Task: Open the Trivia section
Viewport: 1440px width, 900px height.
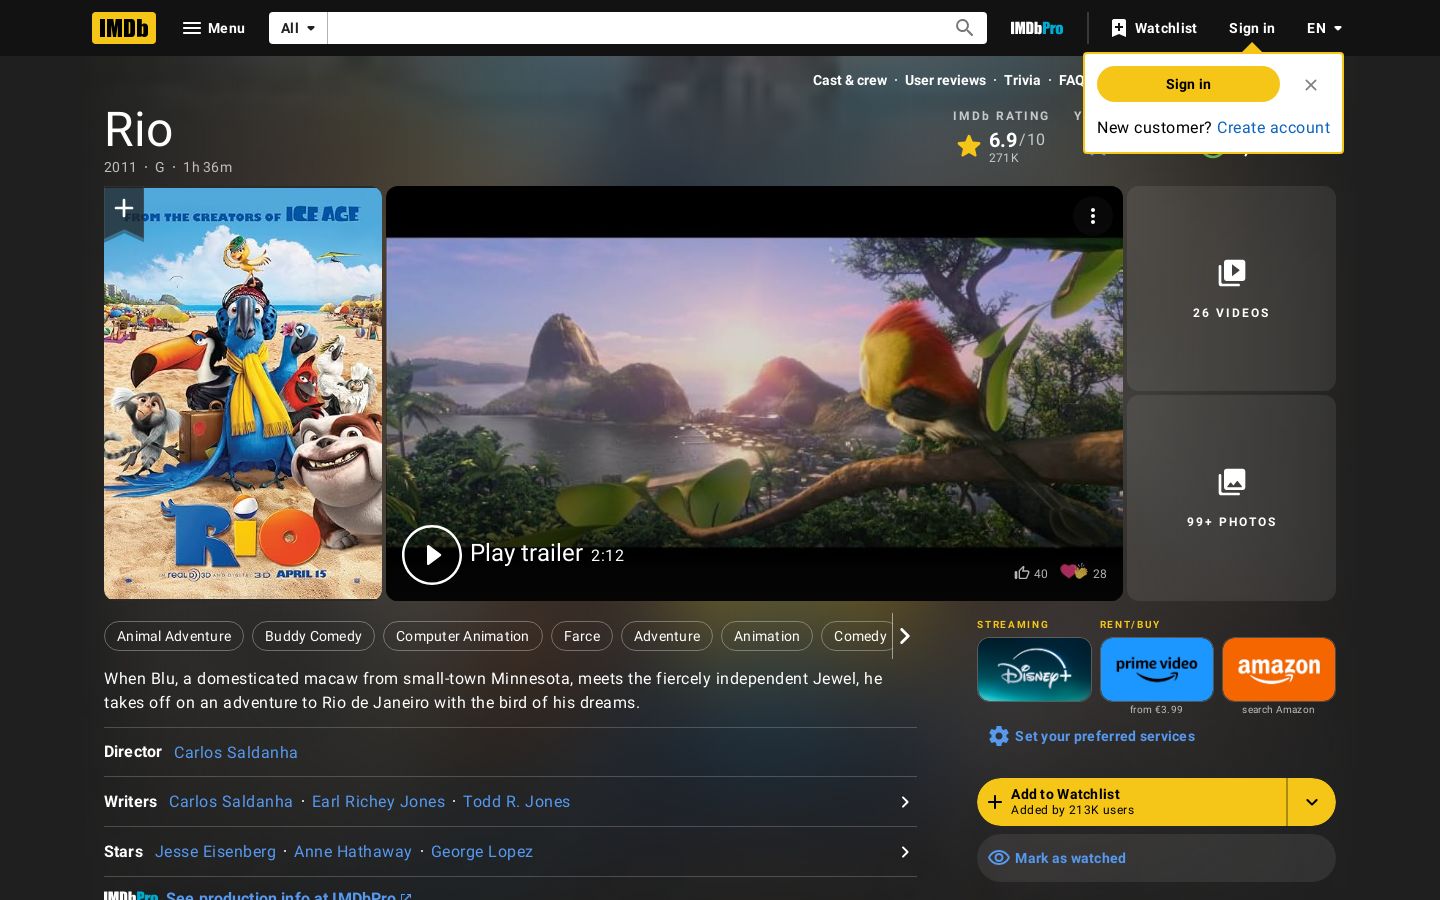Action: coord(1022,80)
